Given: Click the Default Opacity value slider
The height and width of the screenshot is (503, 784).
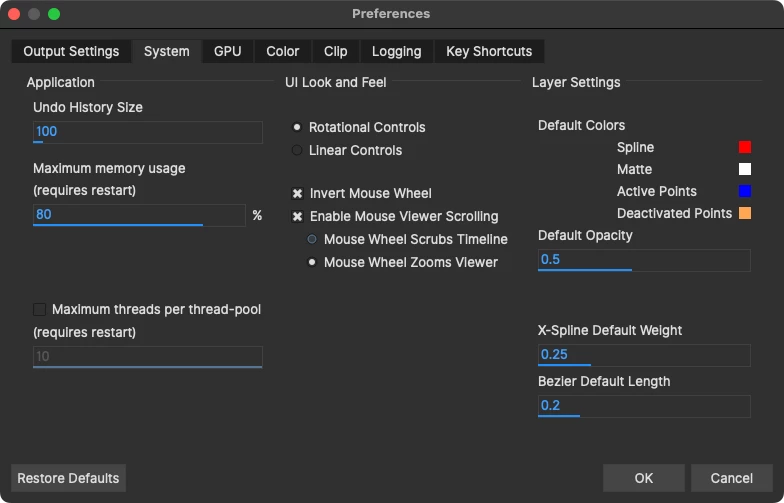Looking at the screenshot, I should (x=643, y=260).
